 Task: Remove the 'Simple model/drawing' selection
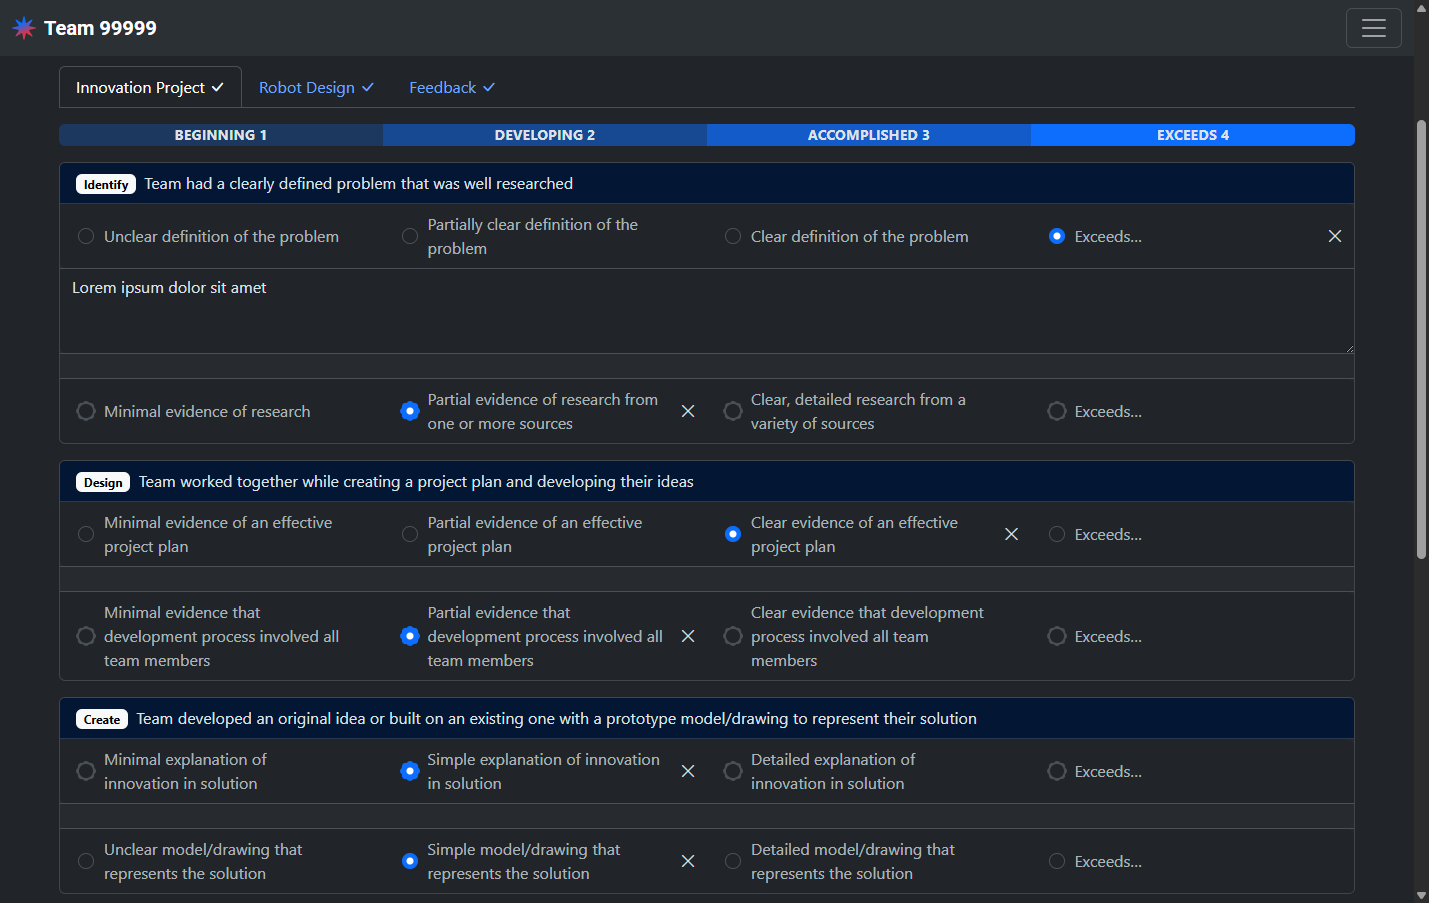click(x=688, y=861)
